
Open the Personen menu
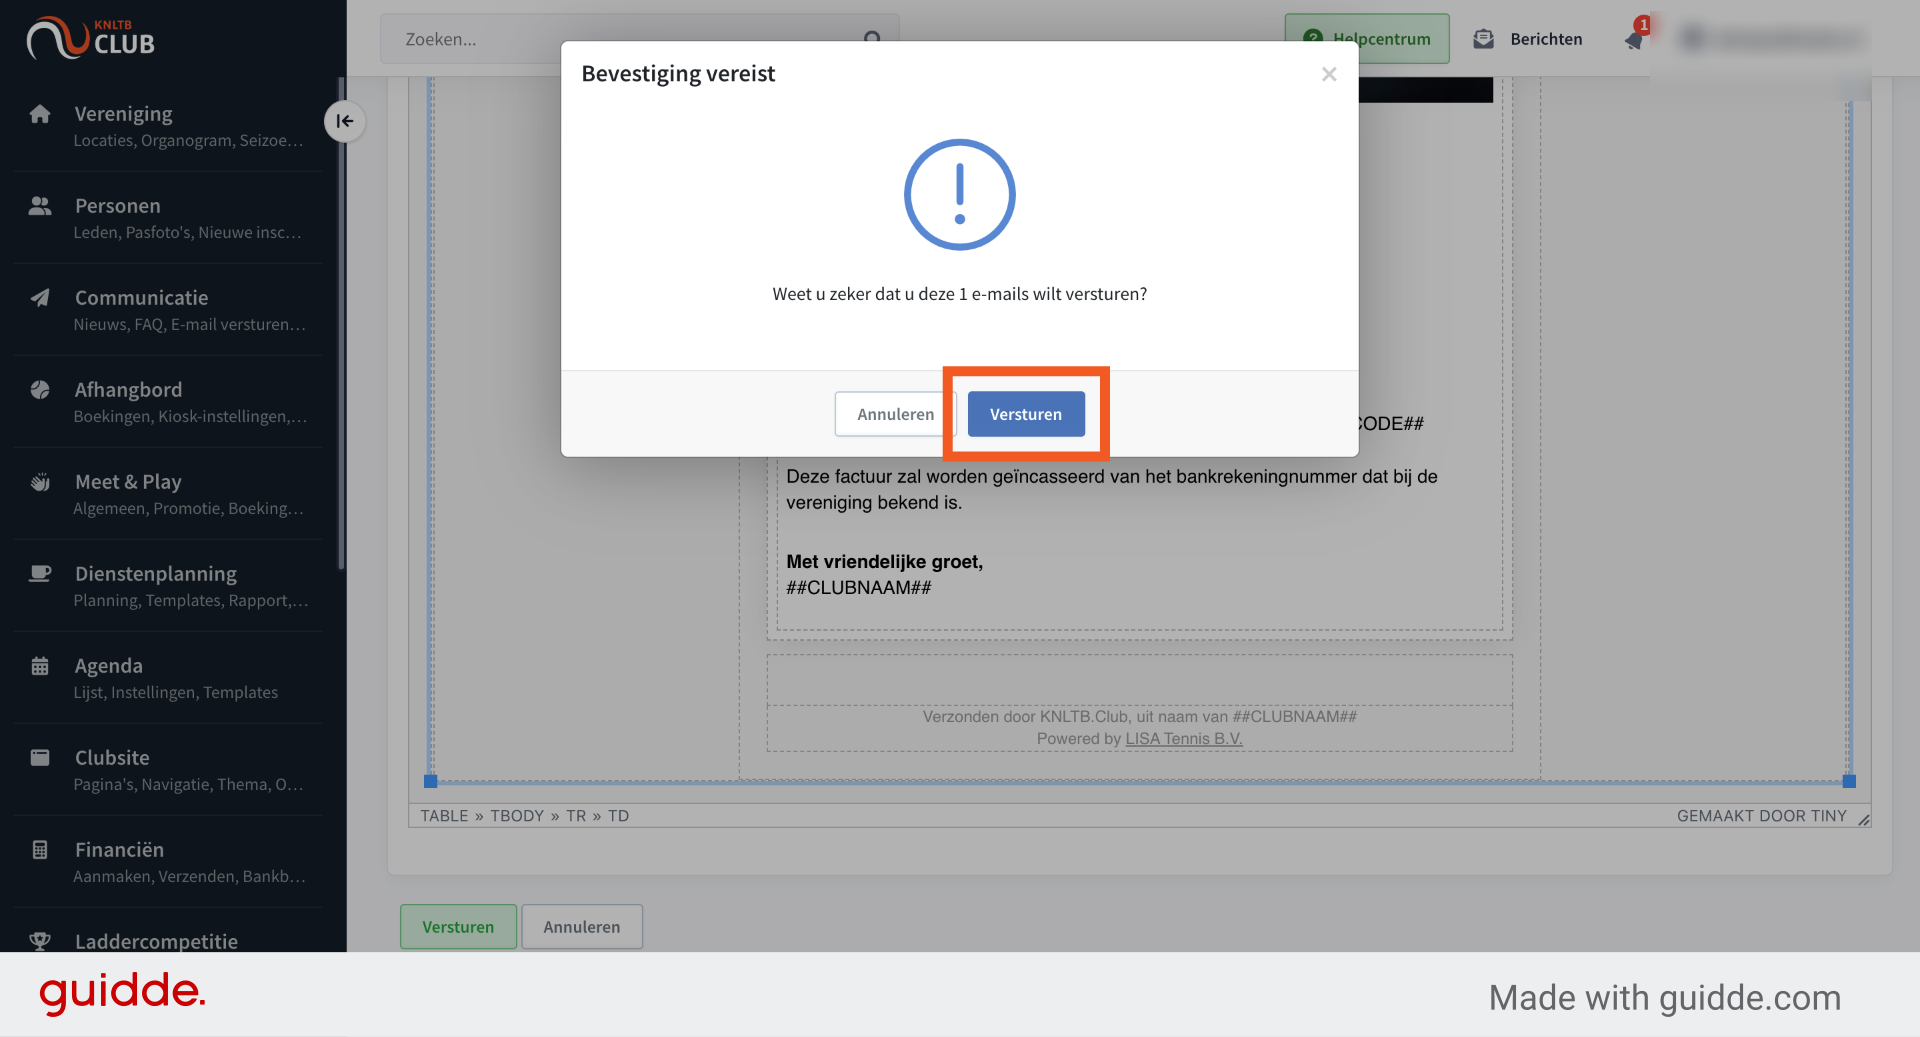pos(168,218)
